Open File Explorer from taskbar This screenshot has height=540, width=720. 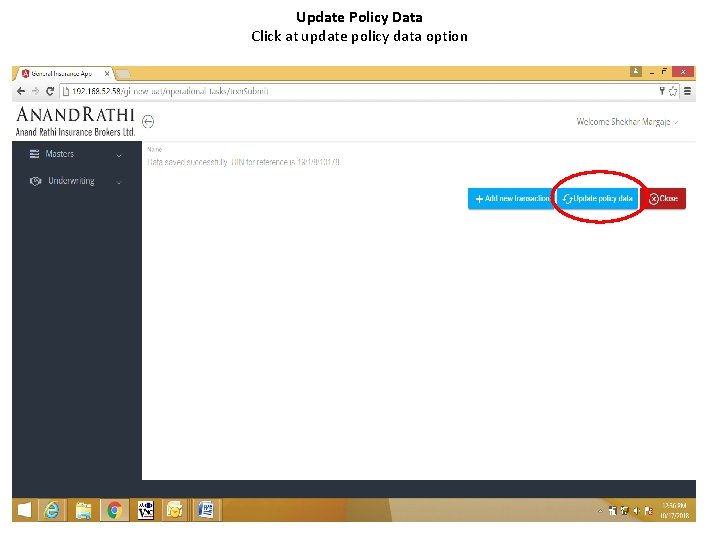[x=83, y=510]
